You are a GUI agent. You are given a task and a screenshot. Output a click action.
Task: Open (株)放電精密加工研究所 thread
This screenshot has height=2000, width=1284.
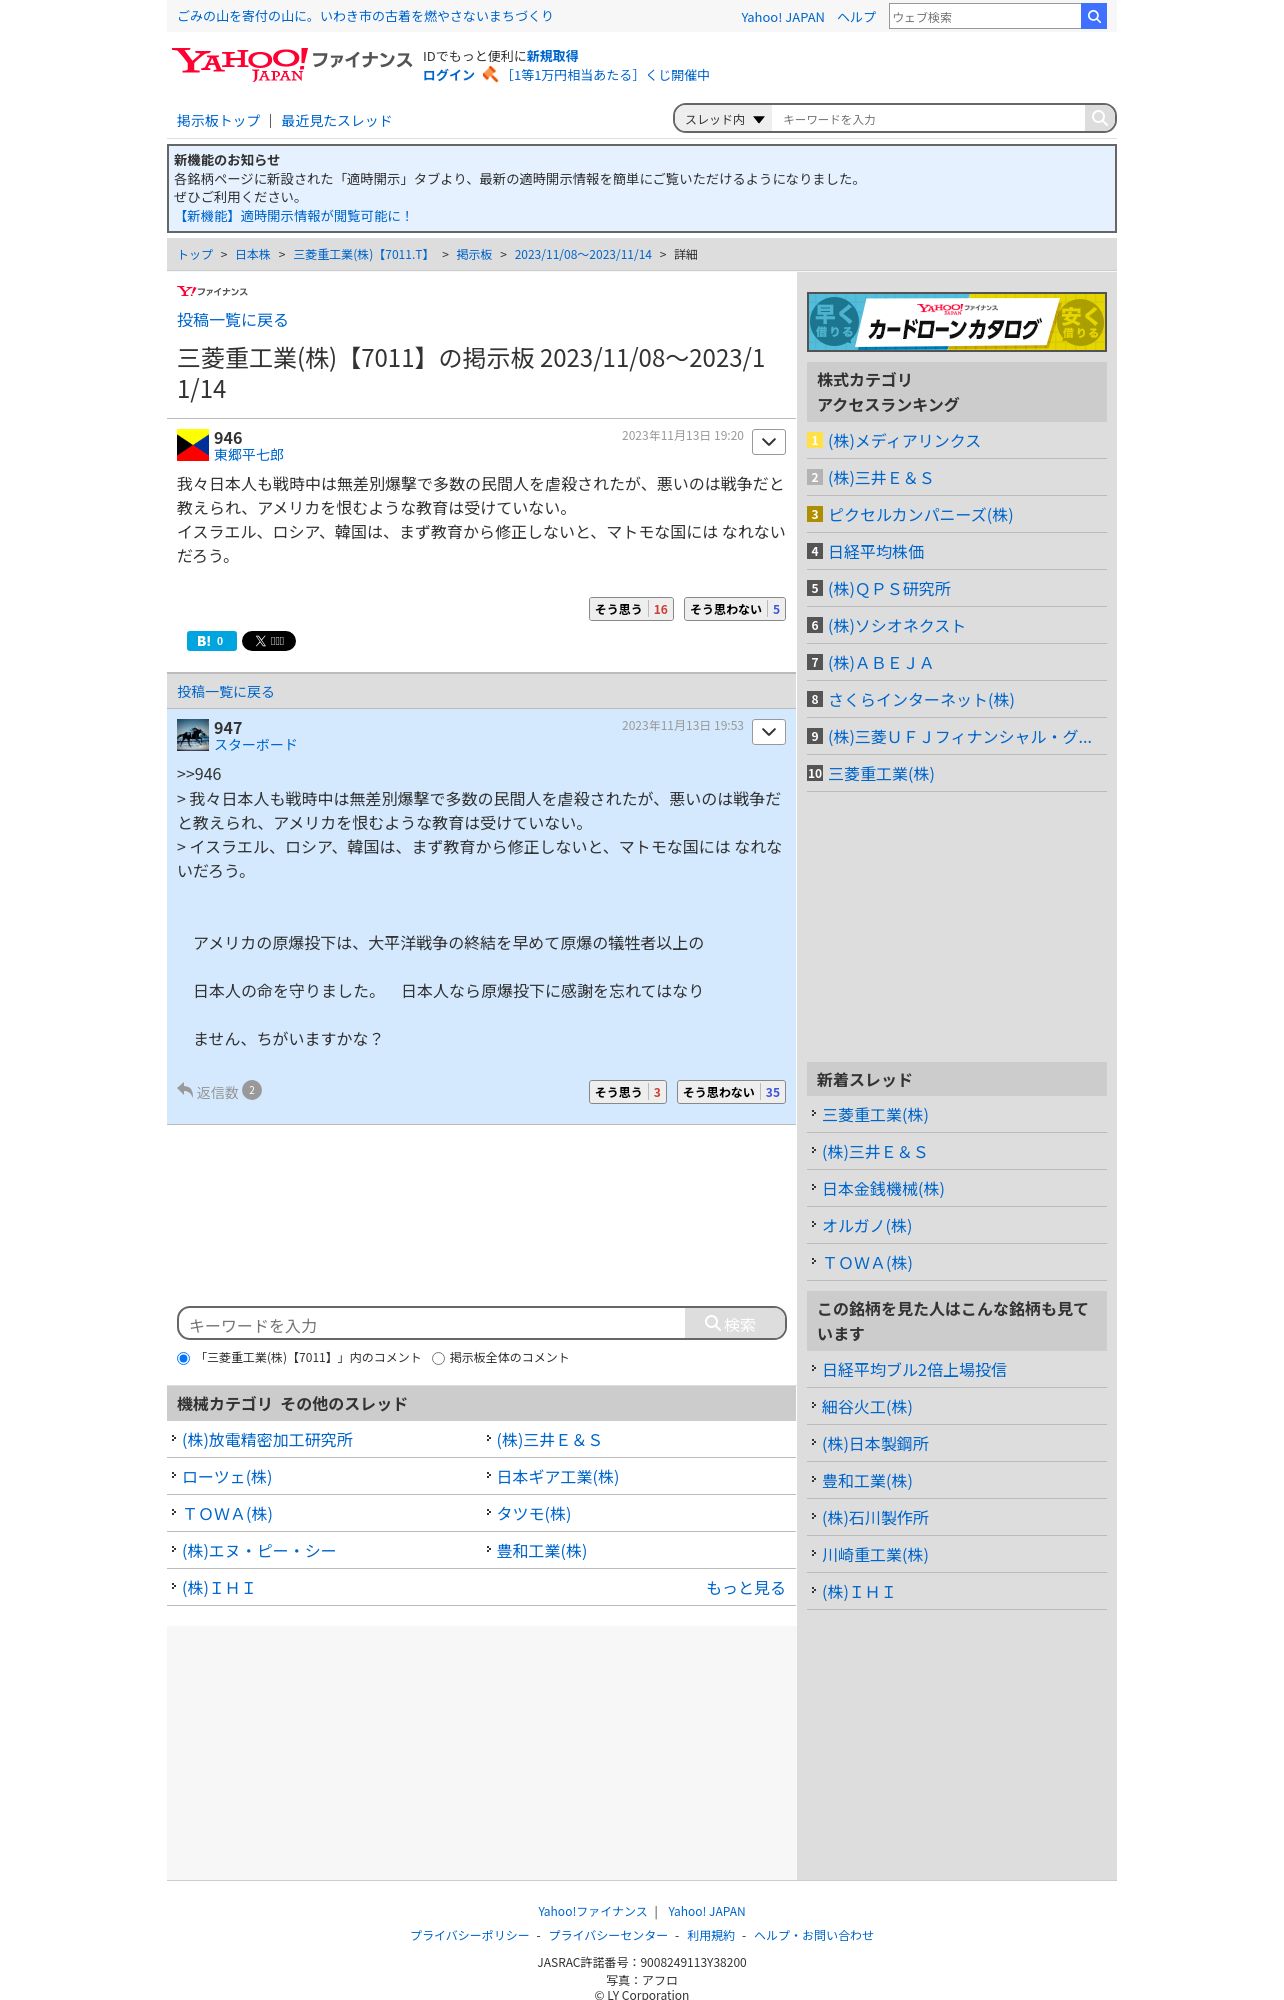[267, 1440]
